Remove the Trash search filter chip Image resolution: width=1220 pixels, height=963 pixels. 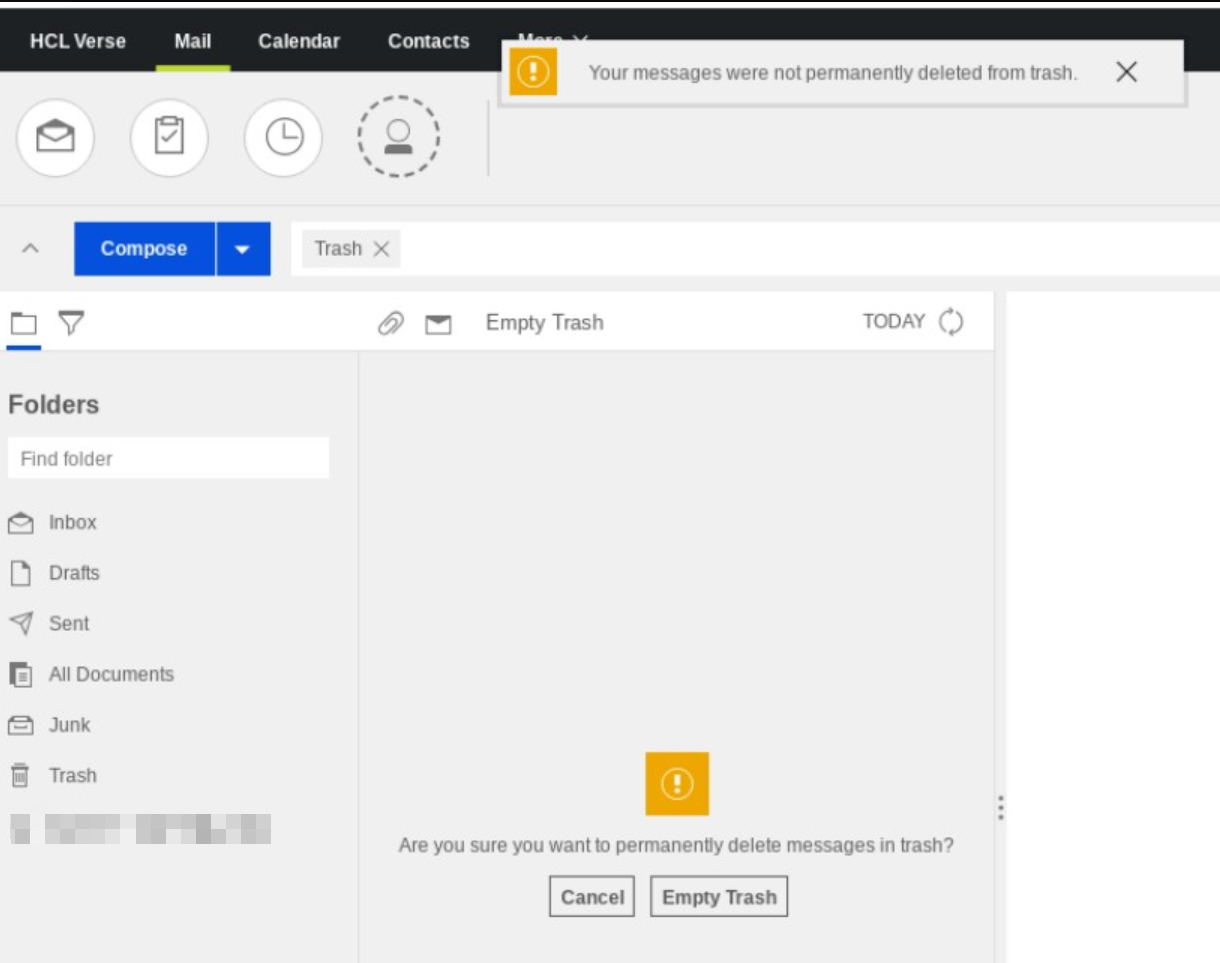[x=381, y=249]
